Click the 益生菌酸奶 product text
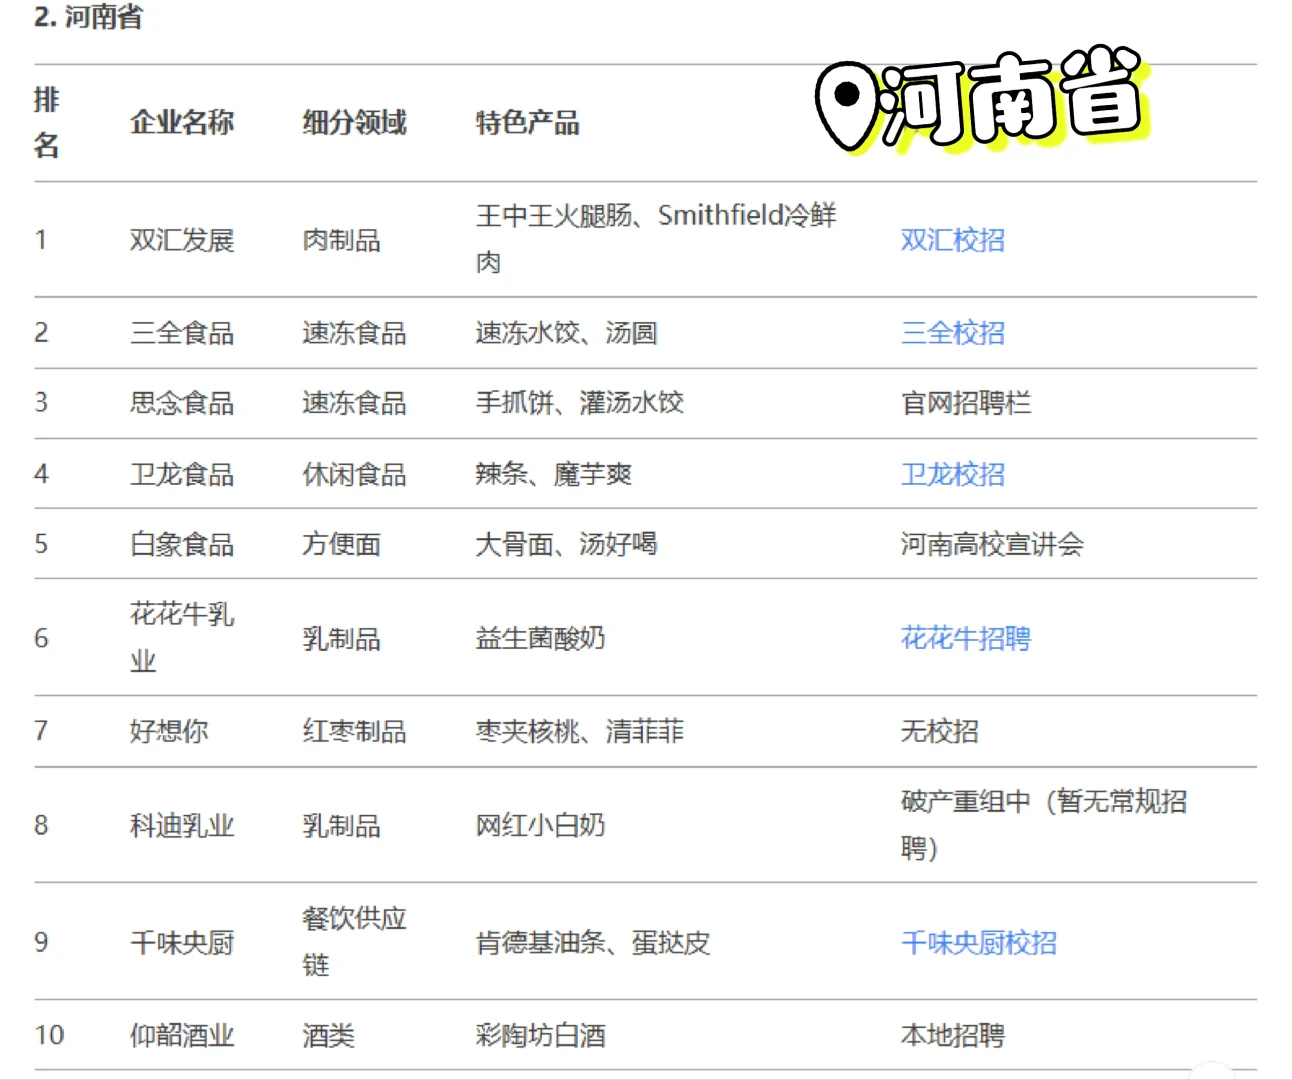The image size is (1292, 1080). point(540,638)
